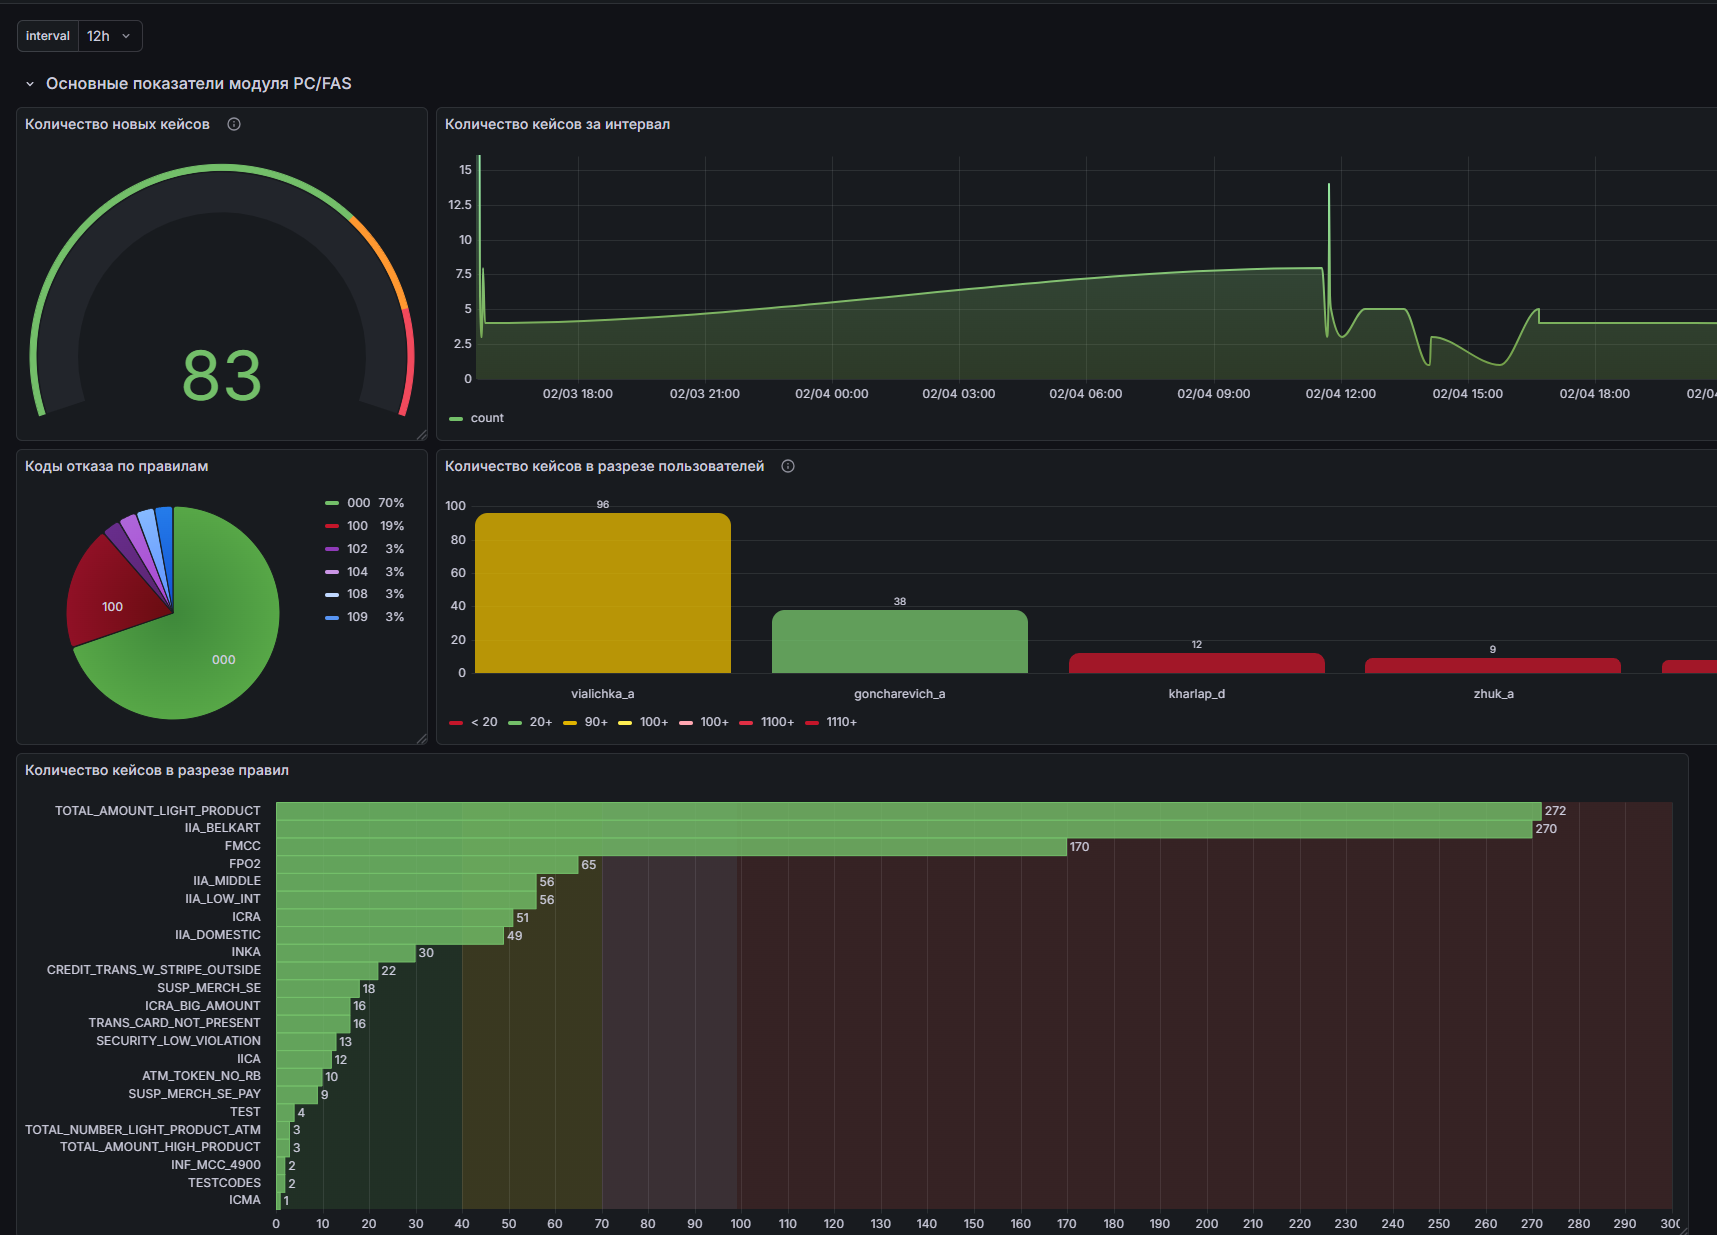This screenshot has width=1717, height=1235.
Task: Toggle the "< 20" legend series
Action: coord(484,722)
